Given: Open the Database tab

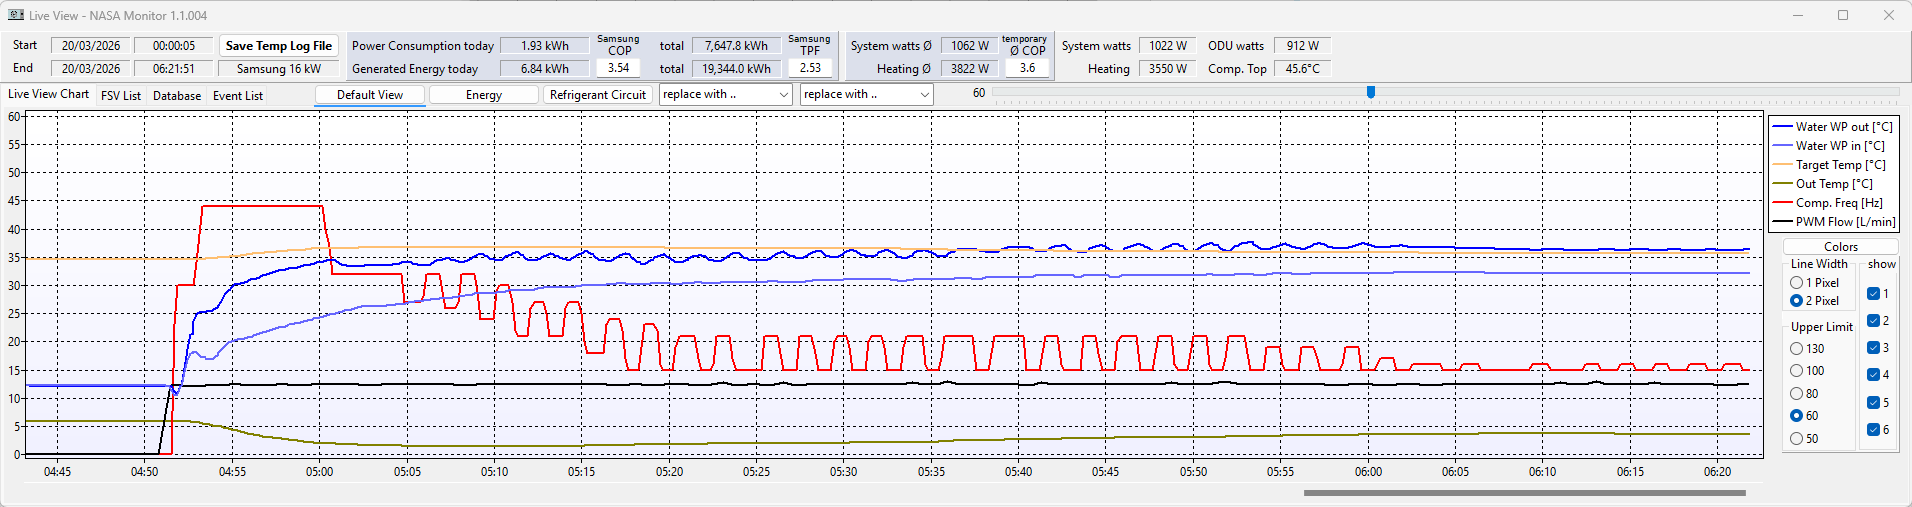Looking at the screenshot, I should coord(177,96).
